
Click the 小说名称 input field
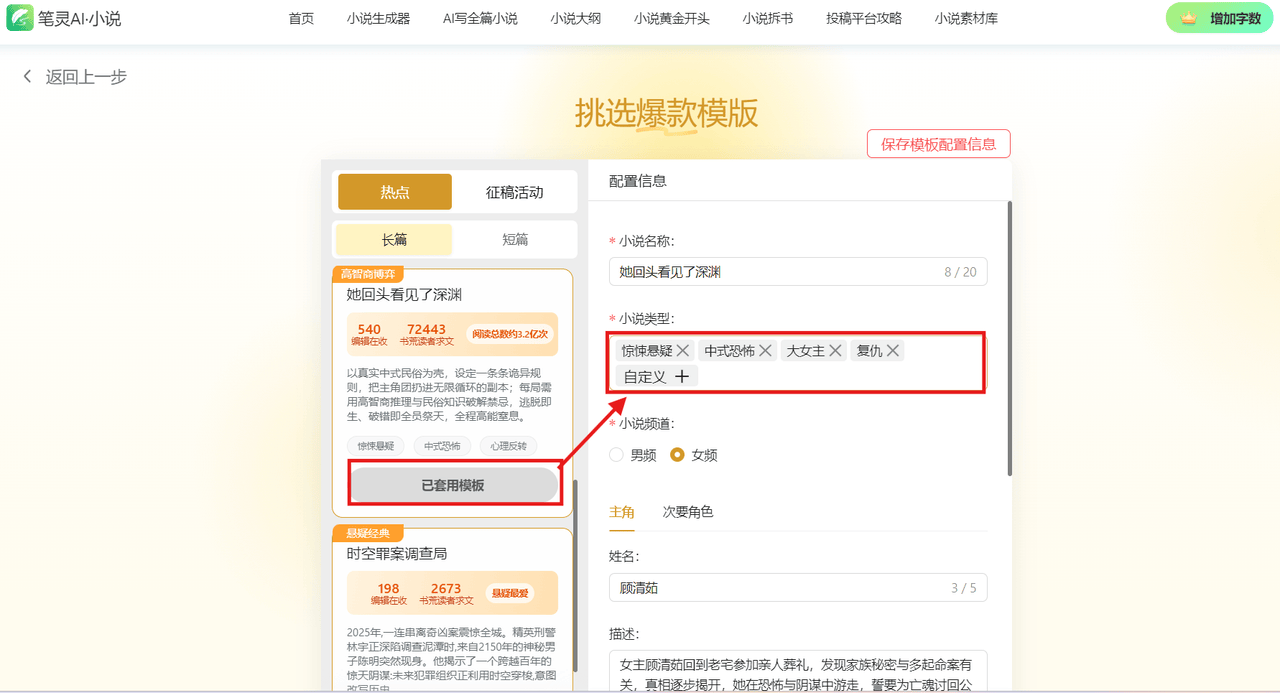770,272
